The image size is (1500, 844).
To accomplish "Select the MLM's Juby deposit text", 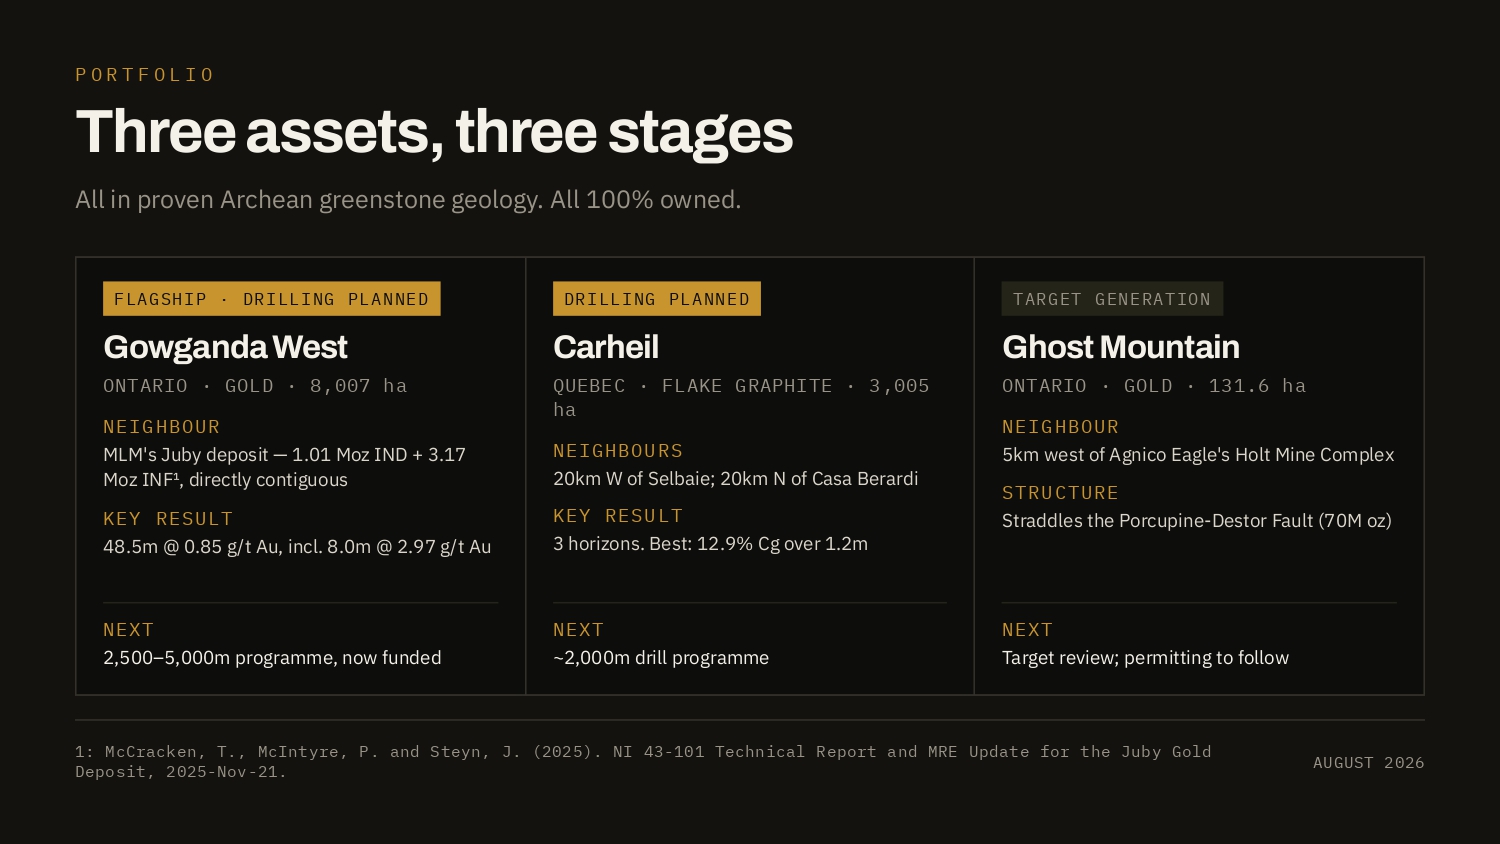I will pyautogui.click(x=285, y=467).
